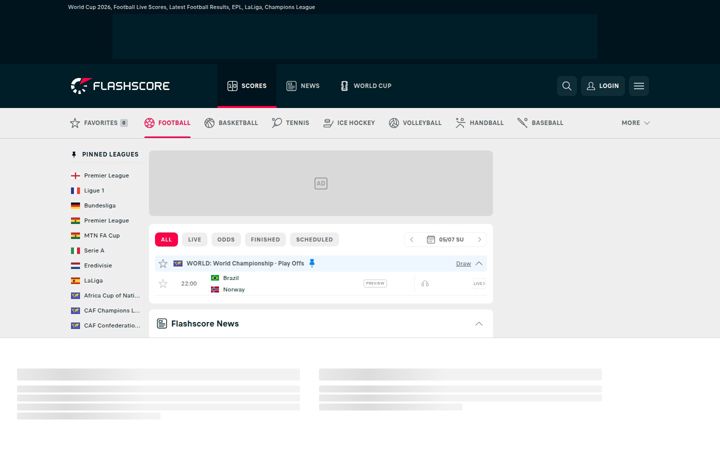Select the ALL matches filter
Image resolution: width=720 pixels, height=450 pixels.
pyautogui.click(x=166, y=239)
